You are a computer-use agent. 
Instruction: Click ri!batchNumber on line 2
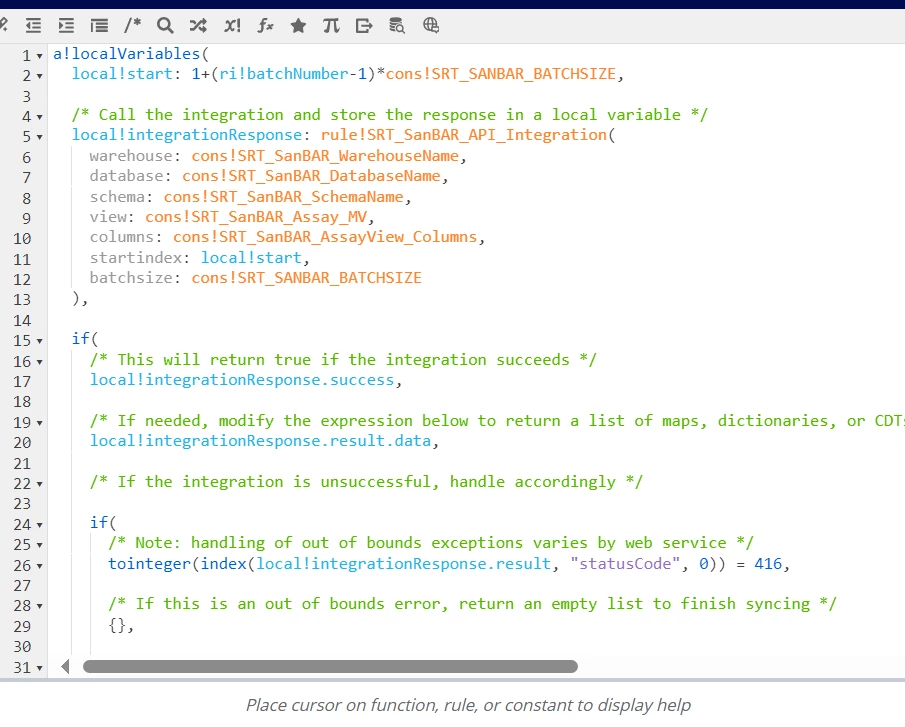283,74
